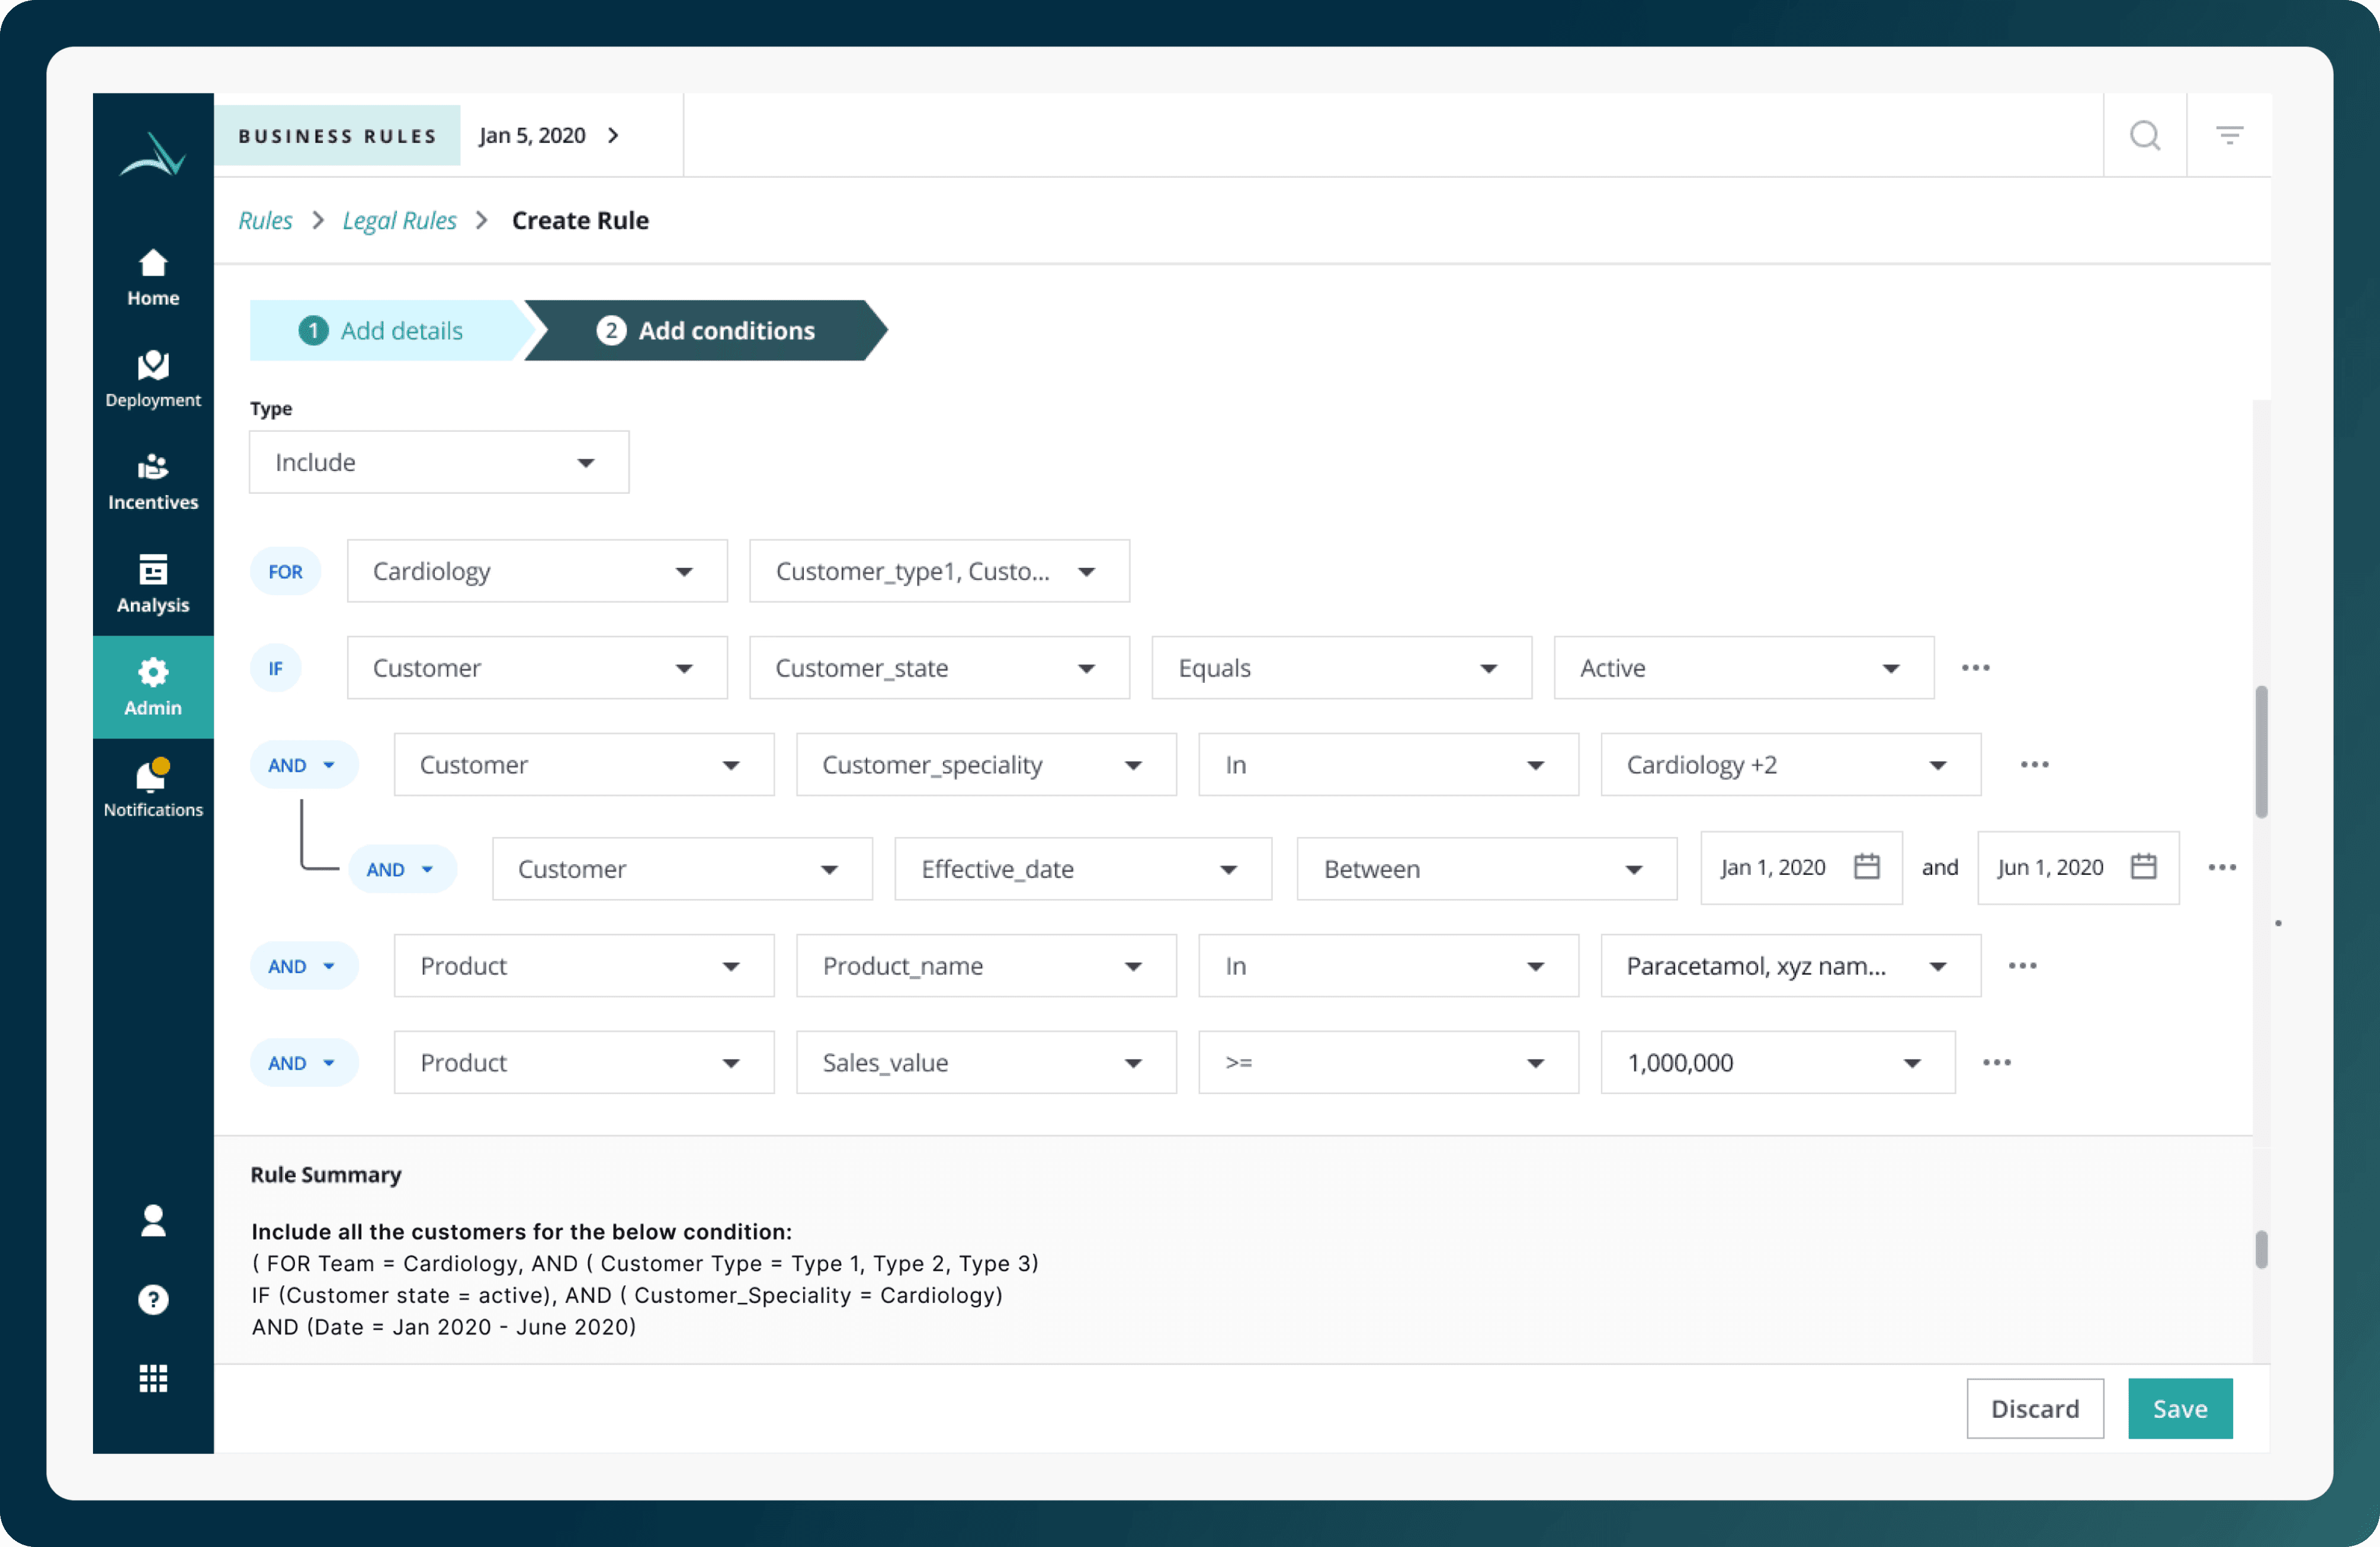Click the Legal Rules breadcrumb link
The width and height of the screenshot is (2380, 1547).
(399, 220)
